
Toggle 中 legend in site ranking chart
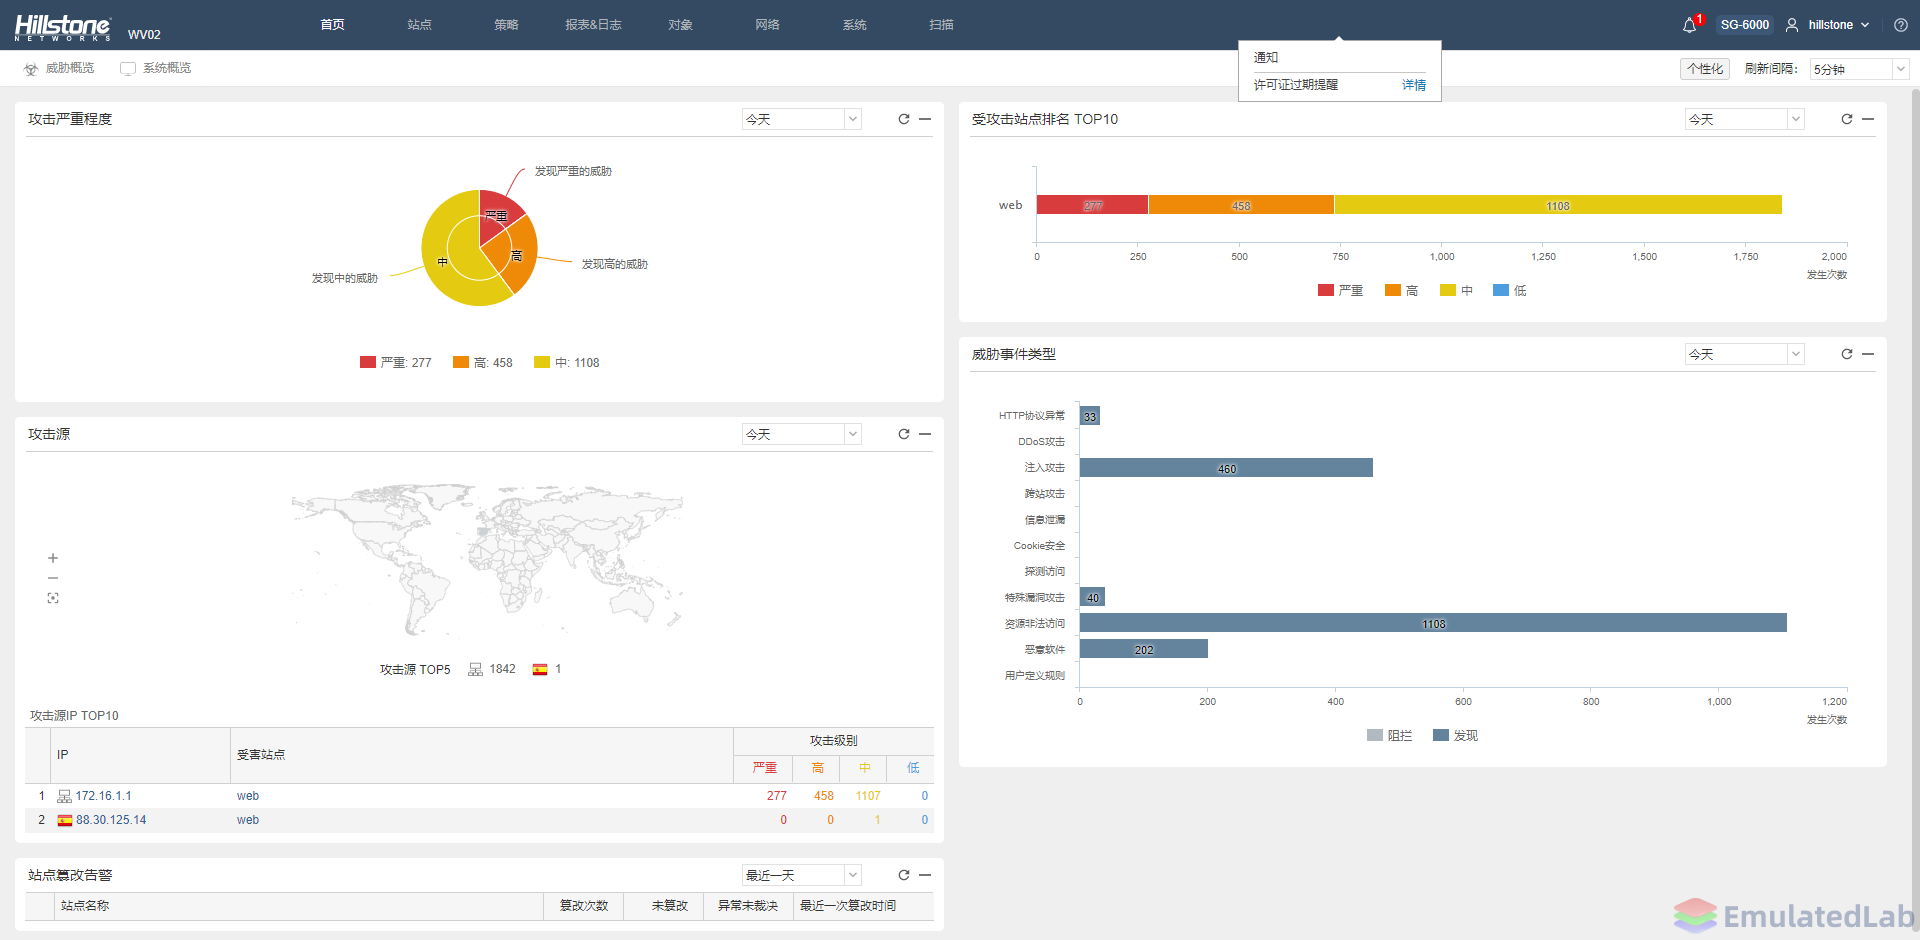(1456, 290)
